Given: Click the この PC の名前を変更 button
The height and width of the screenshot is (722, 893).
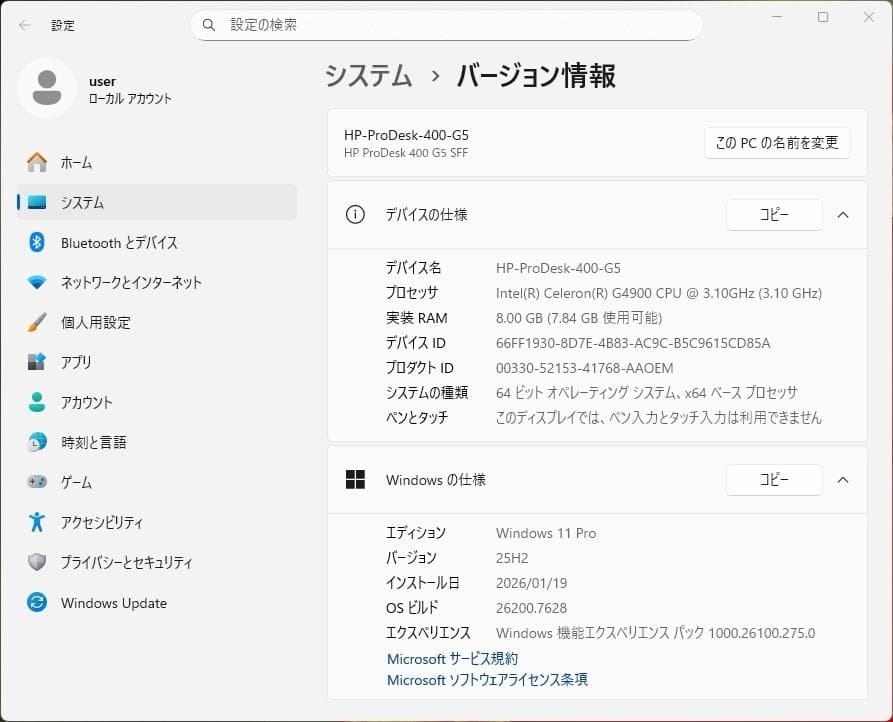Looking at the screenshot, I should [x=775, y=143].
